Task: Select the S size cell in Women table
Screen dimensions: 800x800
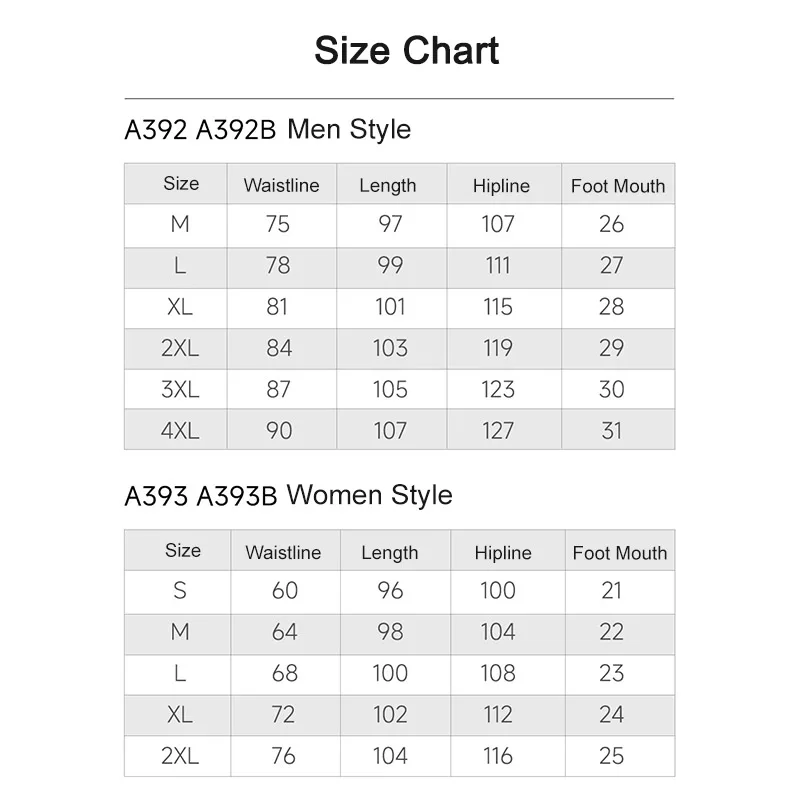Action: [x=180, y=590]
